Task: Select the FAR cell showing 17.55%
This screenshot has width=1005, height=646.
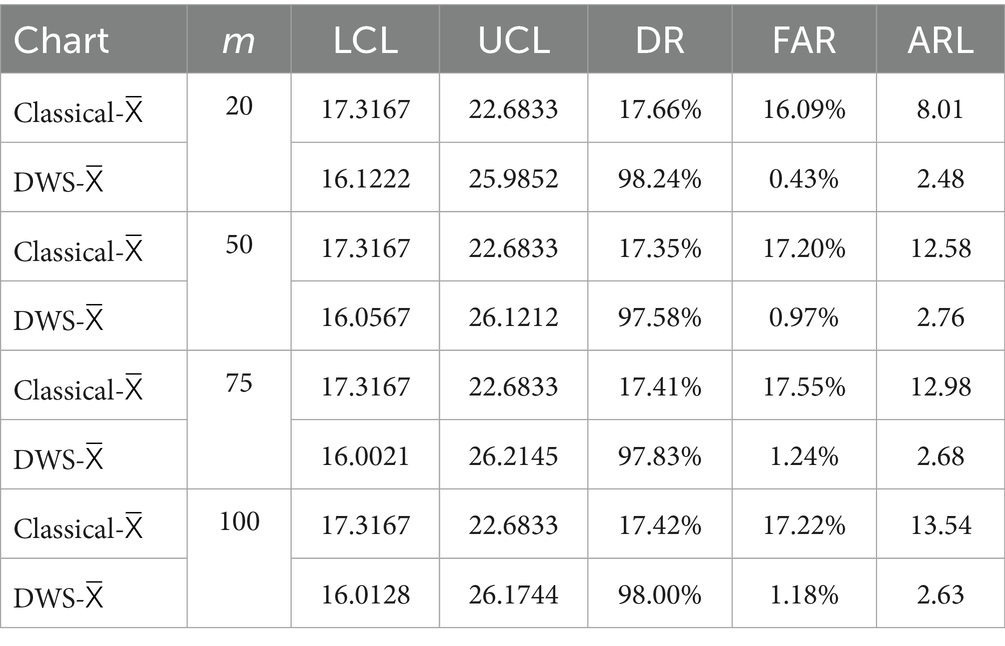Action: click(804, 386)
